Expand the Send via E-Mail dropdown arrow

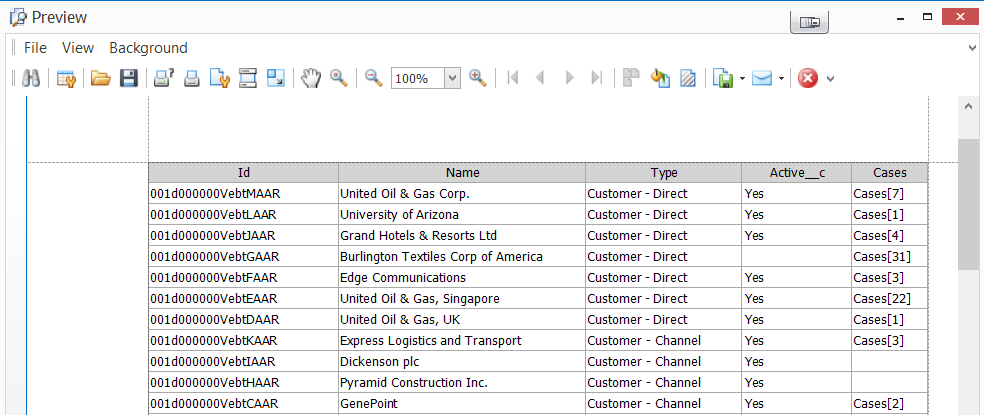tap(781, 78)
